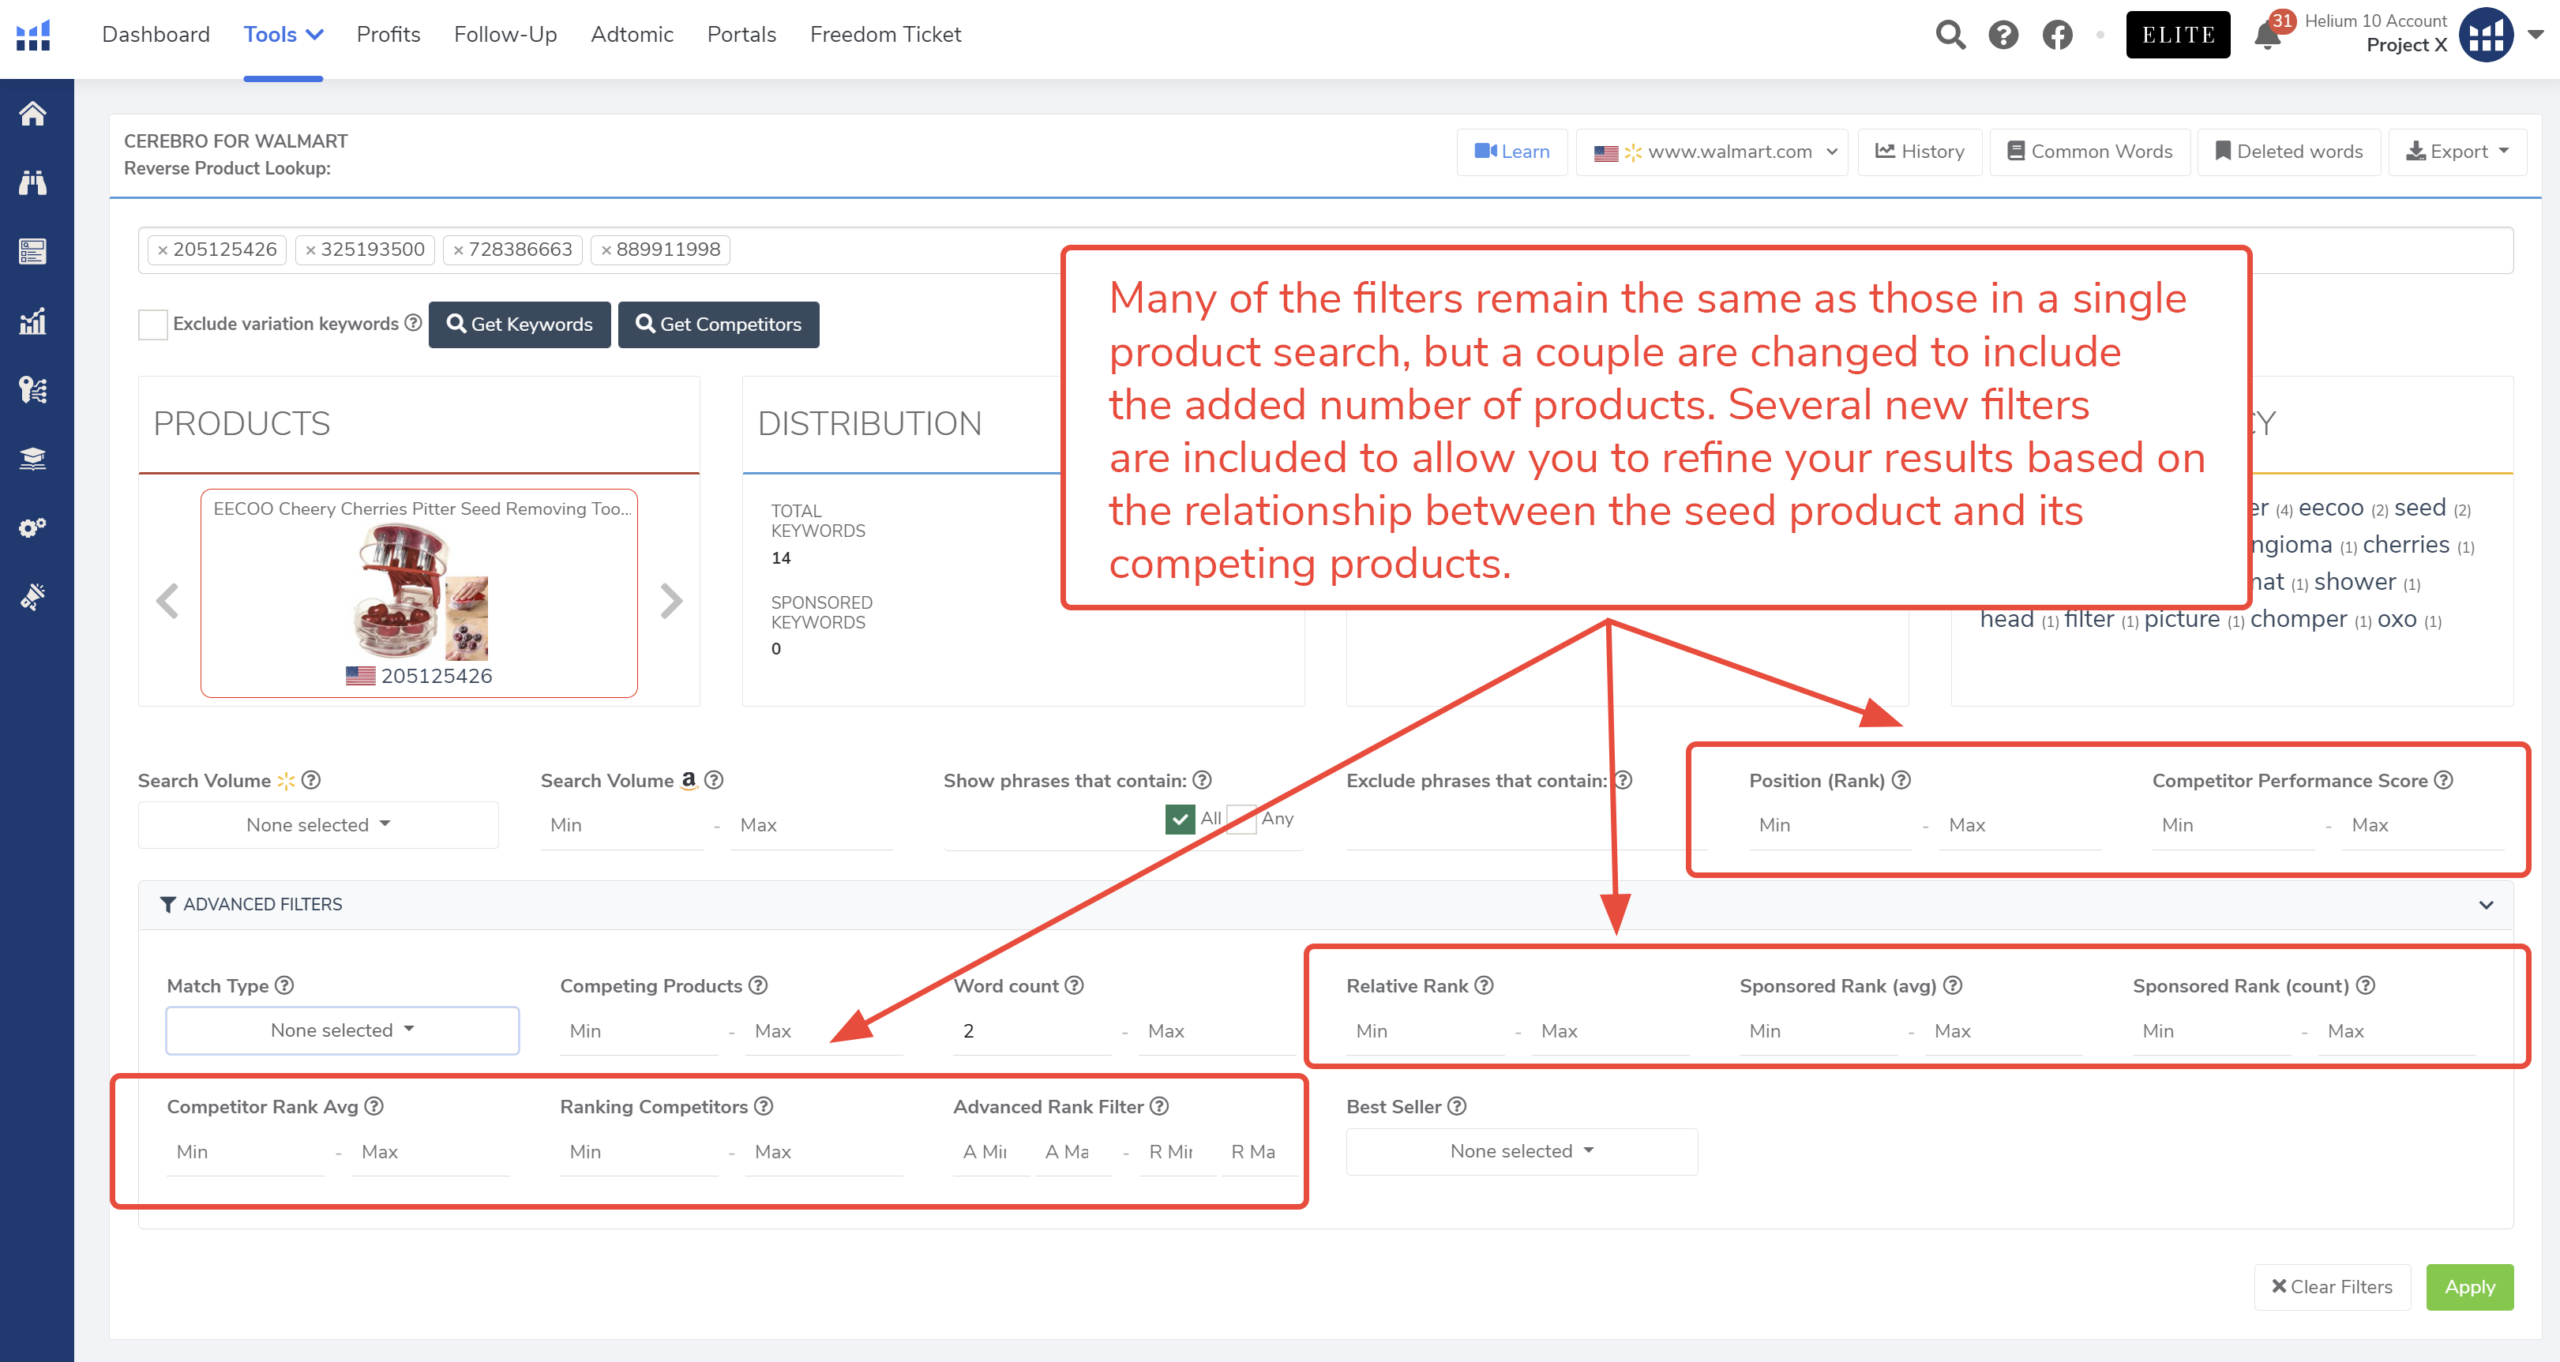
Task: Click the gears icon in sidebar
Action: coord(33,527)
